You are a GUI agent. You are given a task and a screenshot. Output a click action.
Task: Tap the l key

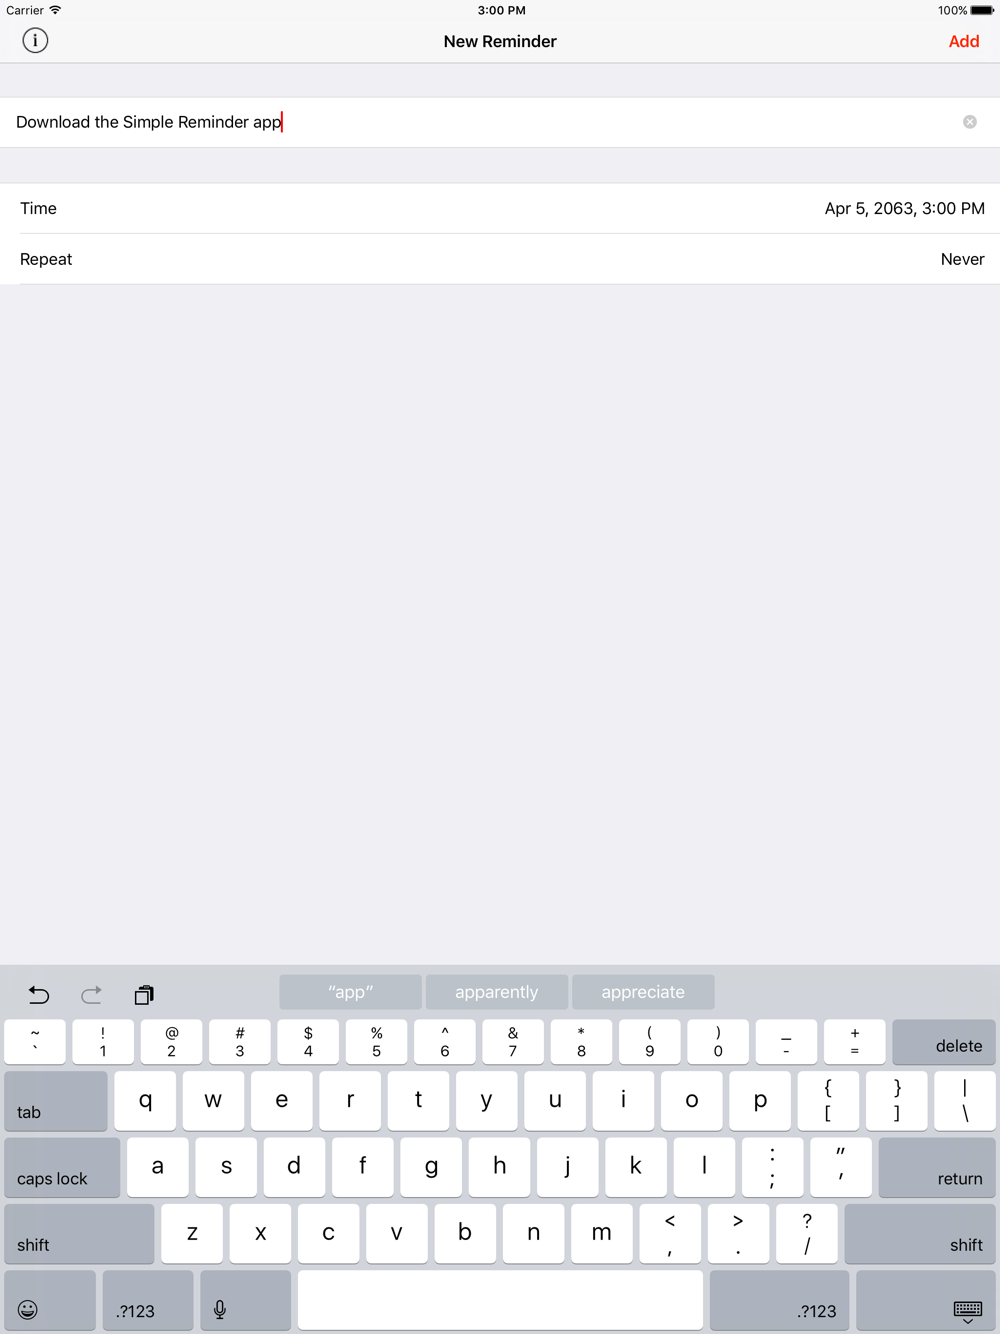[x=704, y=1167]
